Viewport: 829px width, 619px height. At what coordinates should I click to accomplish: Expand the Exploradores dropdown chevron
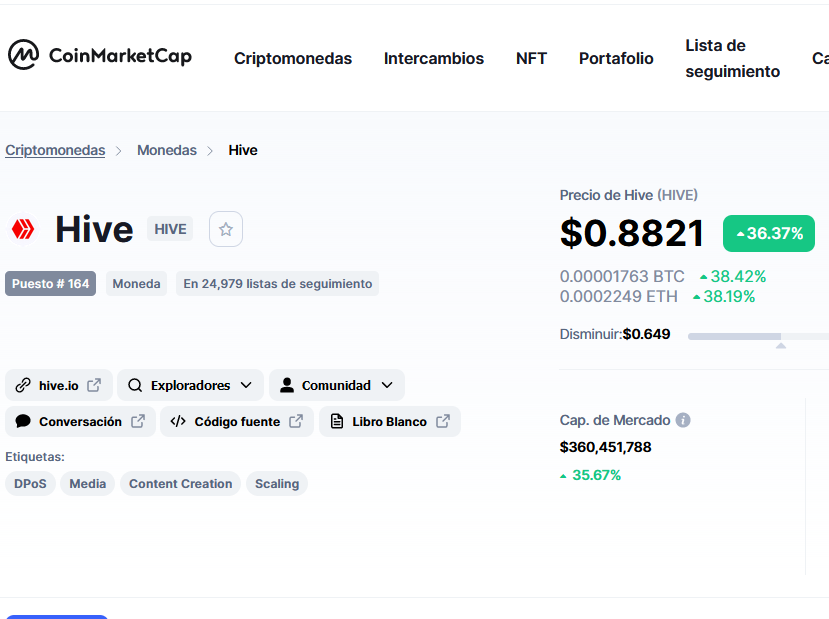(246, 385)
